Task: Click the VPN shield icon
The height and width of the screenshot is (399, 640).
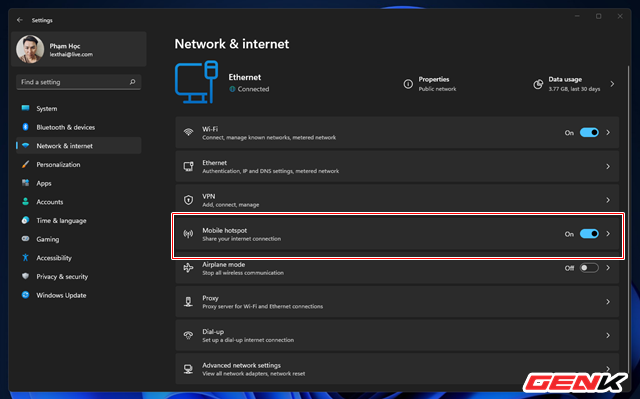Action: 188,200
